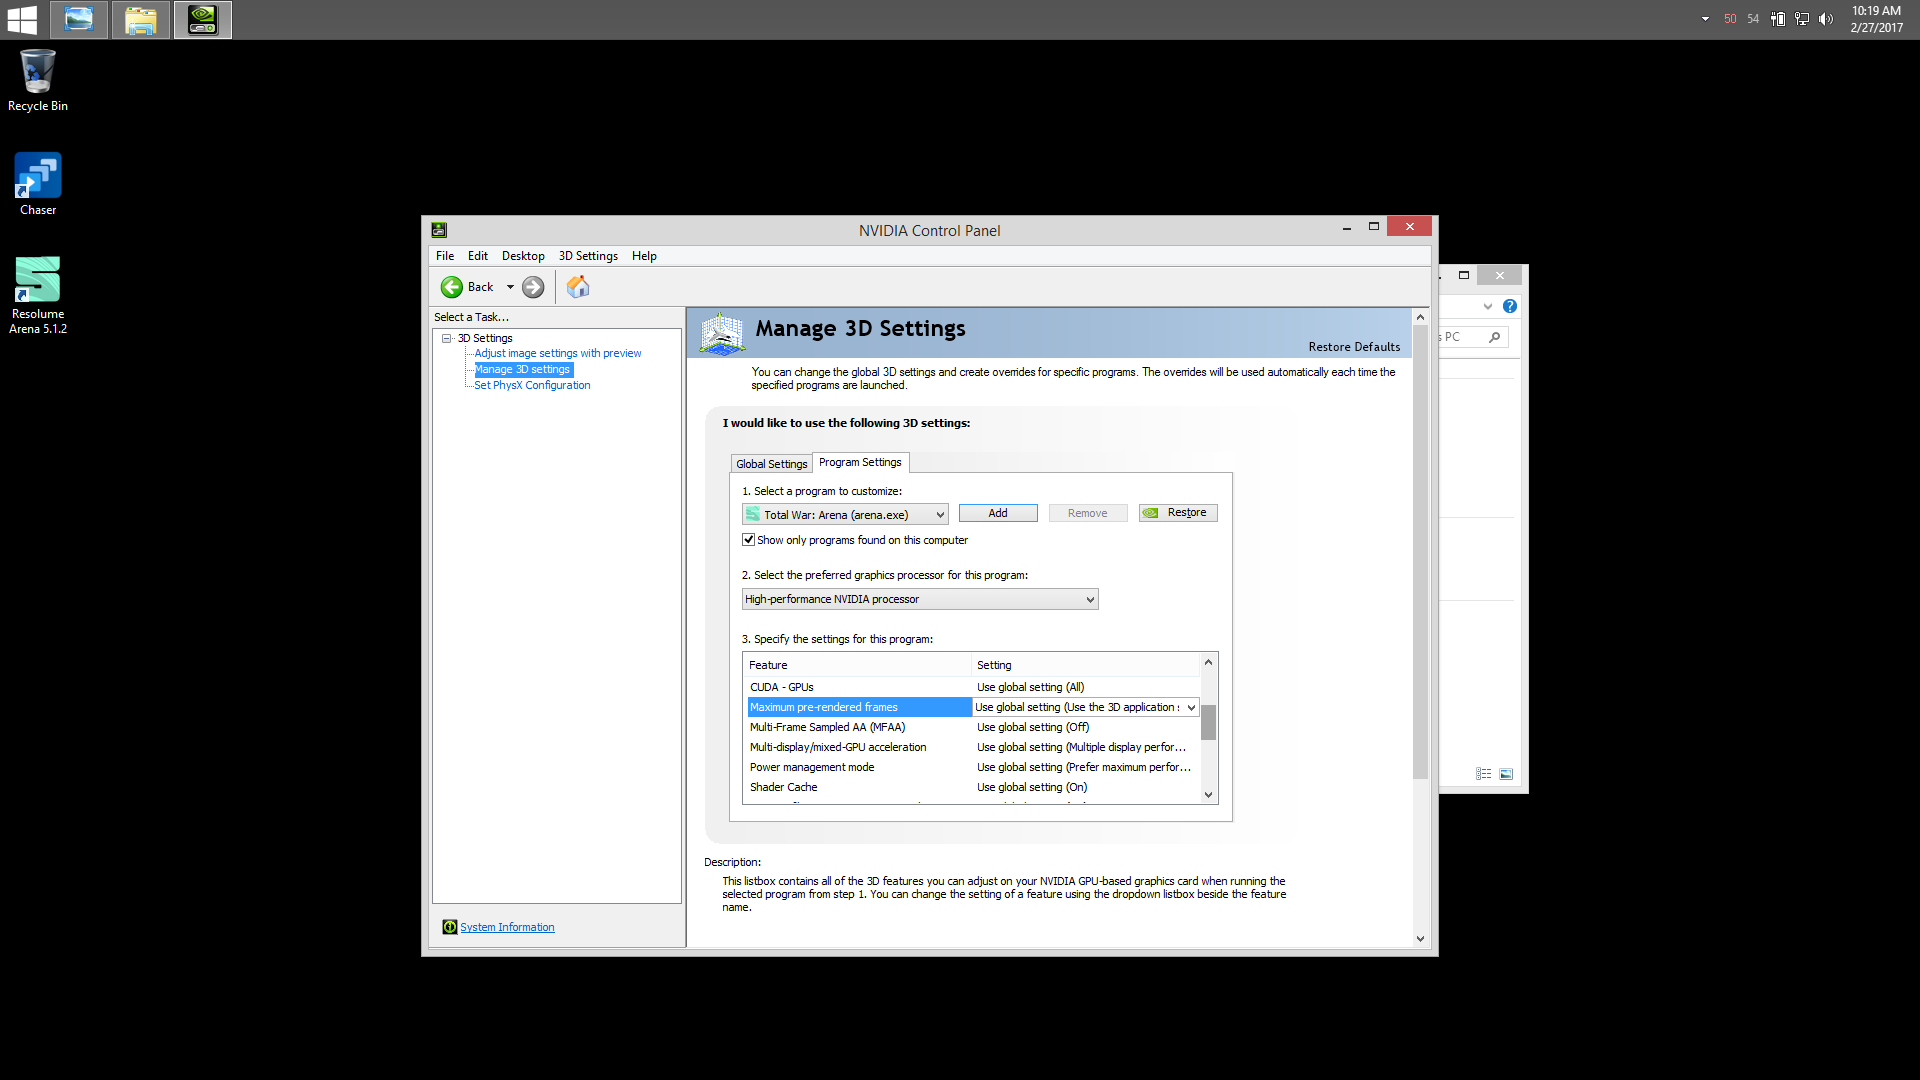Select Set PhysX Configuration task
The image size is (1920, 1080).
(x=531, y=385)
